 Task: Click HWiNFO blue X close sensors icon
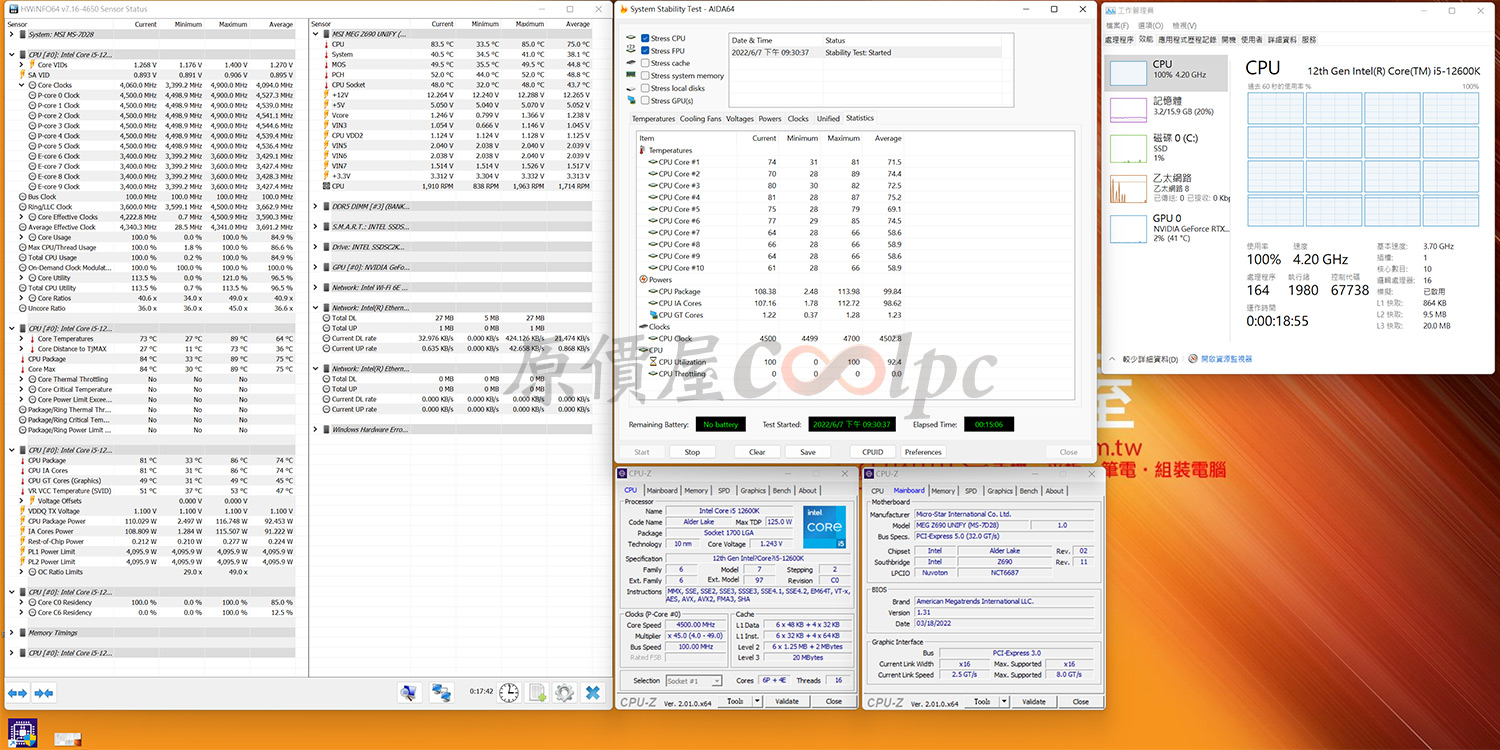[x=593, y=692]
